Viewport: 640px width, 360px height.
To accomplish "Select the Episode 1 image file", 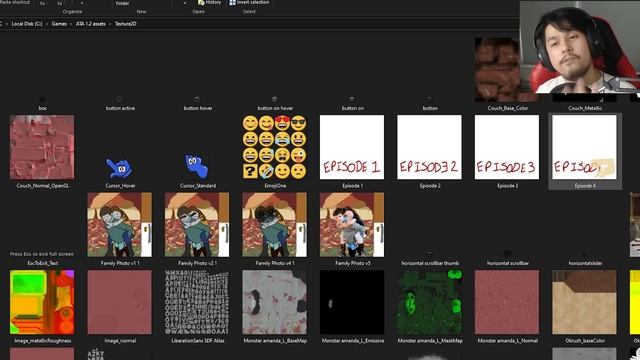I will 352,147.
